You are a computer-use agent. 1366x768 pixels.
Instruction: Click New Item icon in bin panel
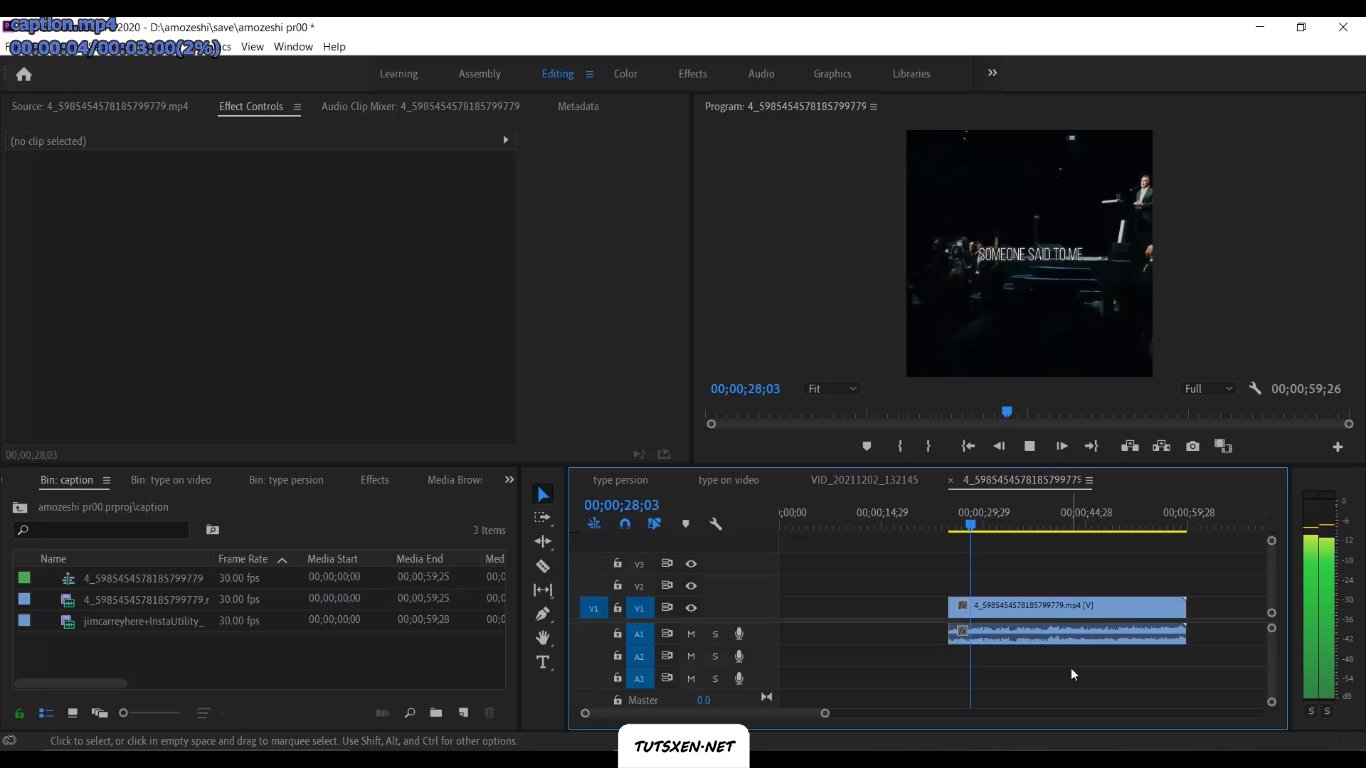click(463, 713)
